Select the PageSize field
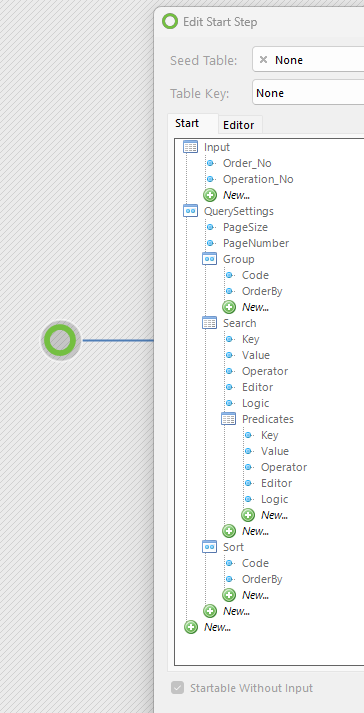 pos(245,227)
